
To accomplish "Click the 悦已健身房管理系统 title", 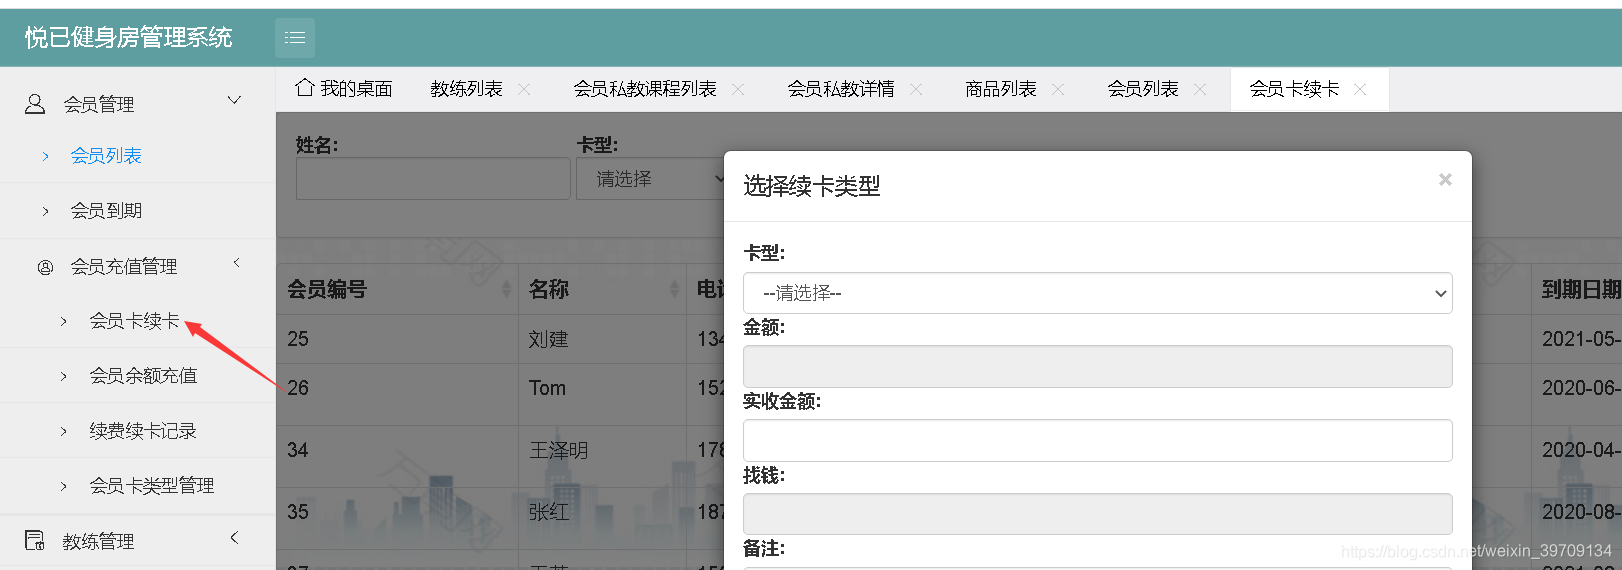I will (129, 38).
